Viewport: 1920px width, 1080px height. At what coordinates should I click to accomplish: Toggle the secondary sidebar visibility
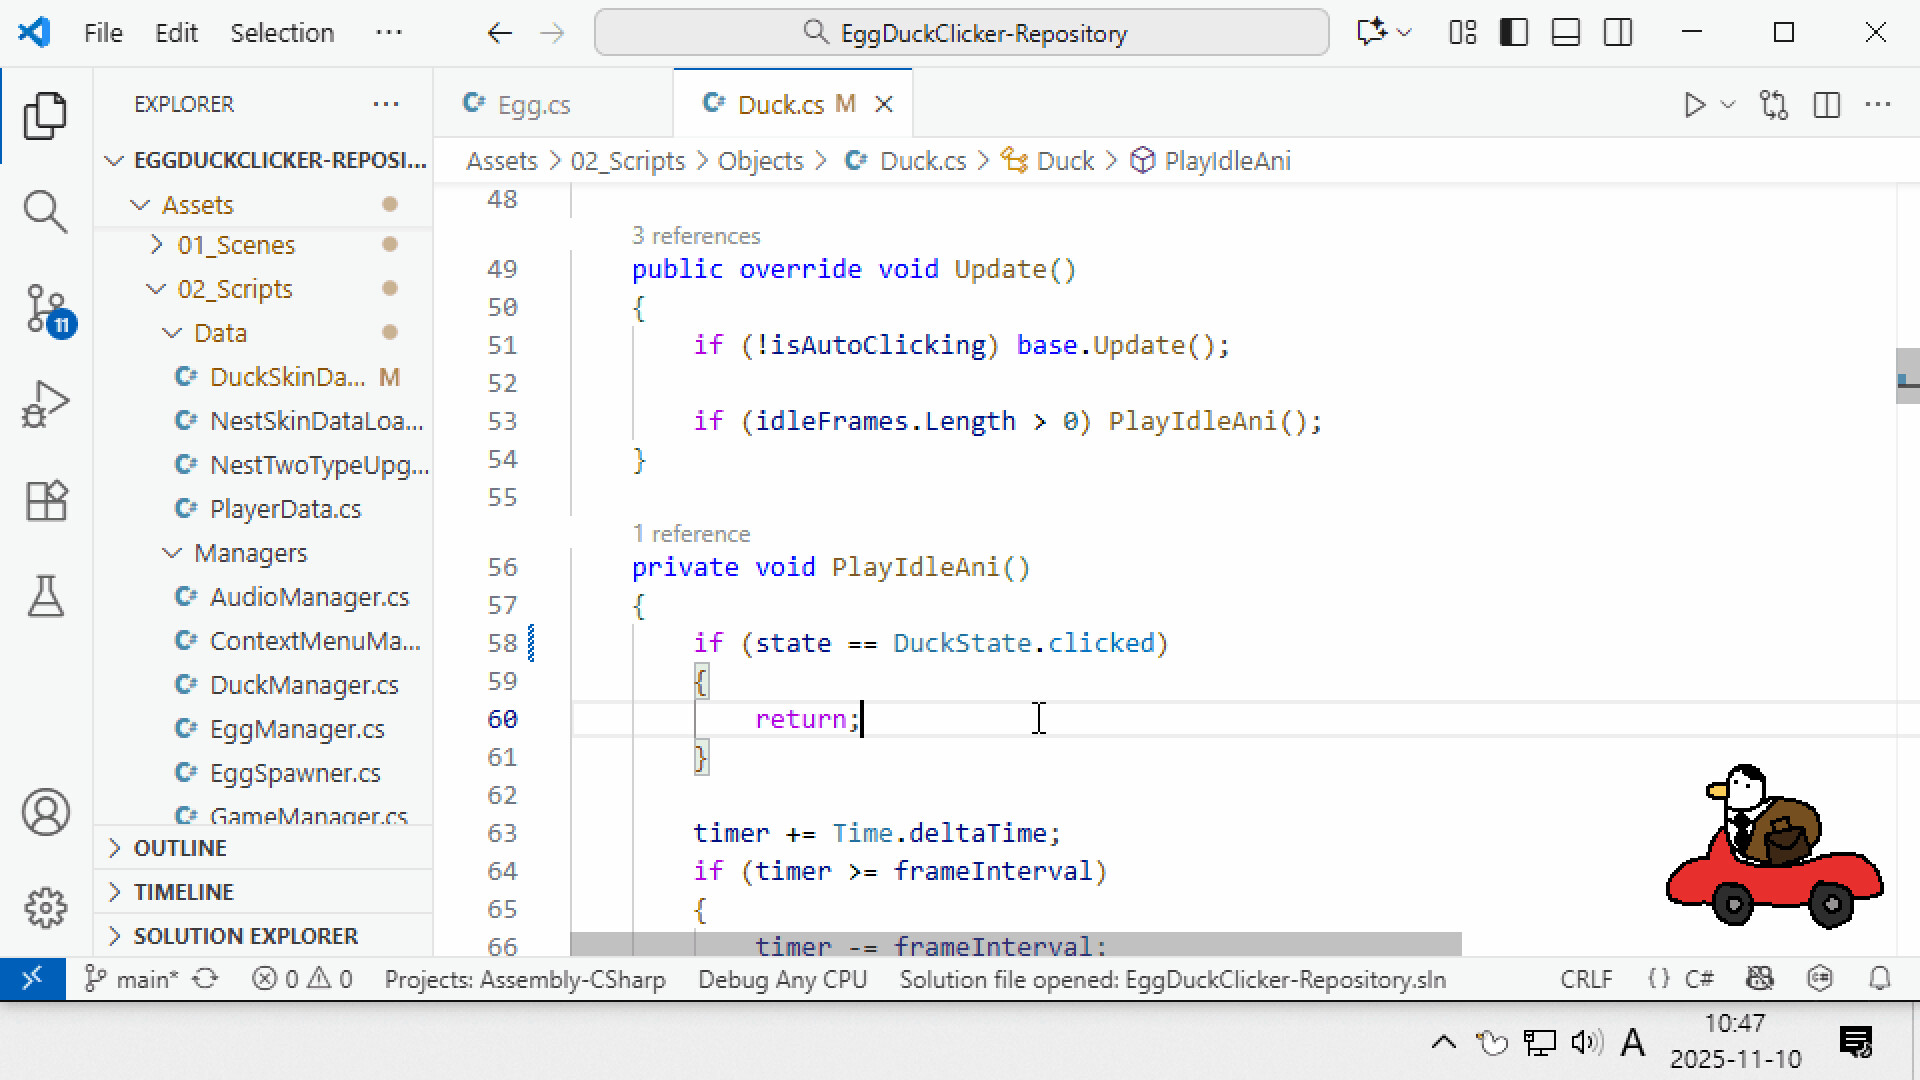tap(1617, 32)
